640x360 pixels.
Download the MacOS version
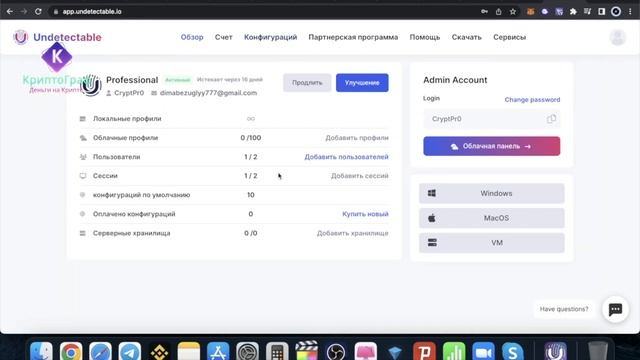tap(491, 218)
